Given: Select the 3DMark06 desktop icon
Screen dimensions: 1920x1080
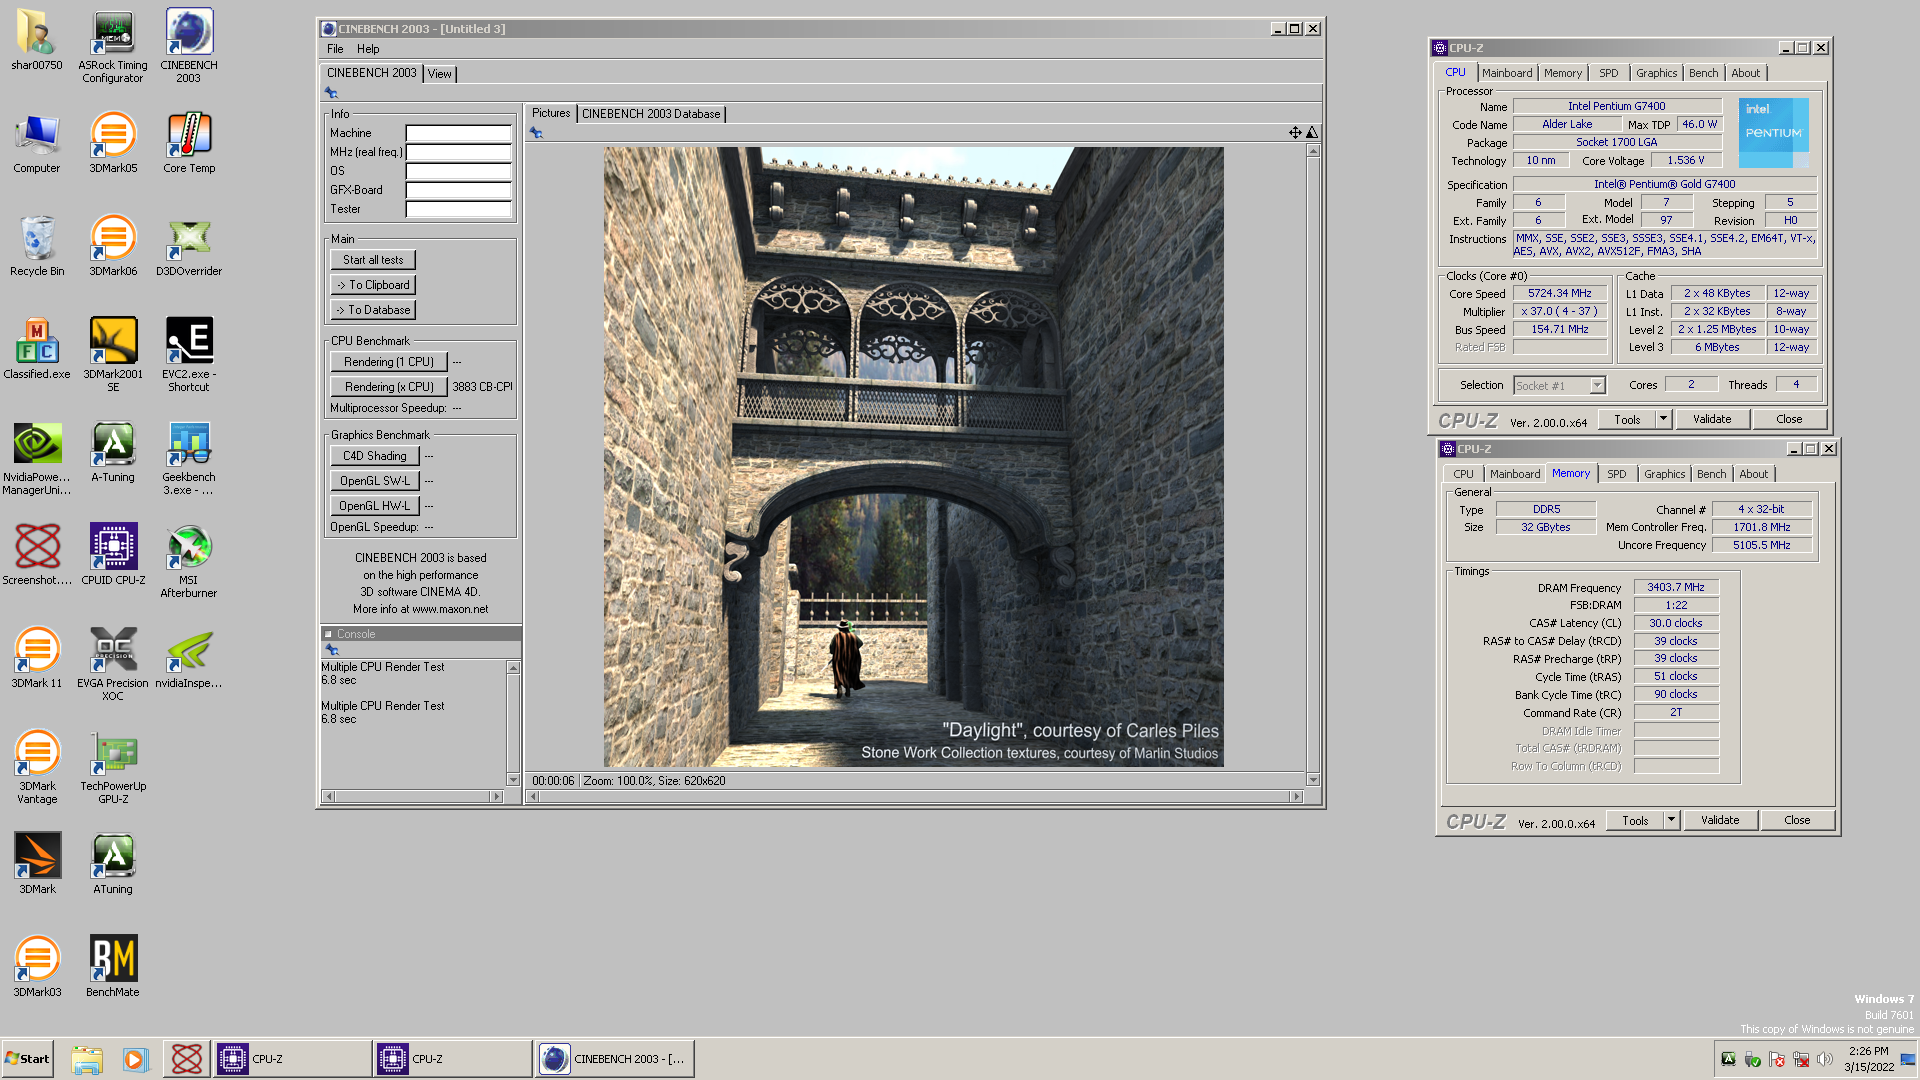Looking at the screenshot, I should coord(113,246).
